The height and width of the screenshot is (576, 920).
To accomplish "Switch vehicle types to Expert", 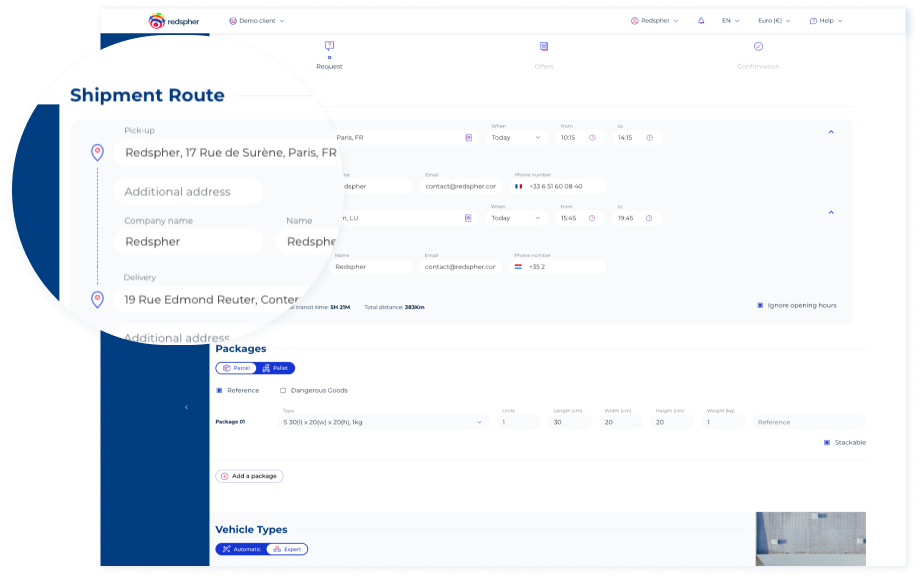I will point(287,550).
